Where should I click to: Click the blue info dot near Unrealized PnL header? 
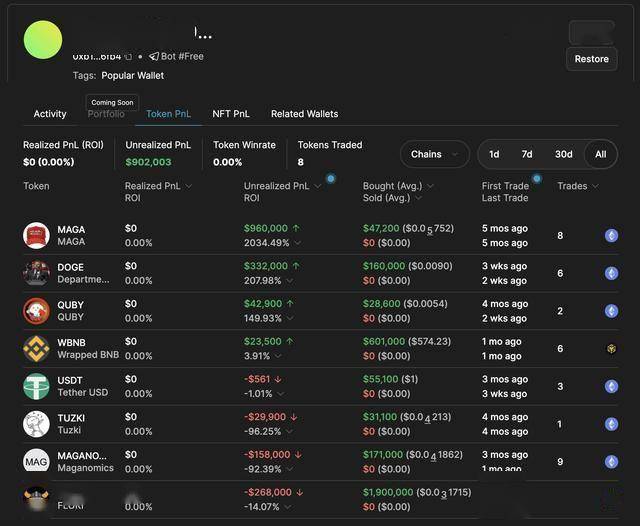click(x=331, y=178)
